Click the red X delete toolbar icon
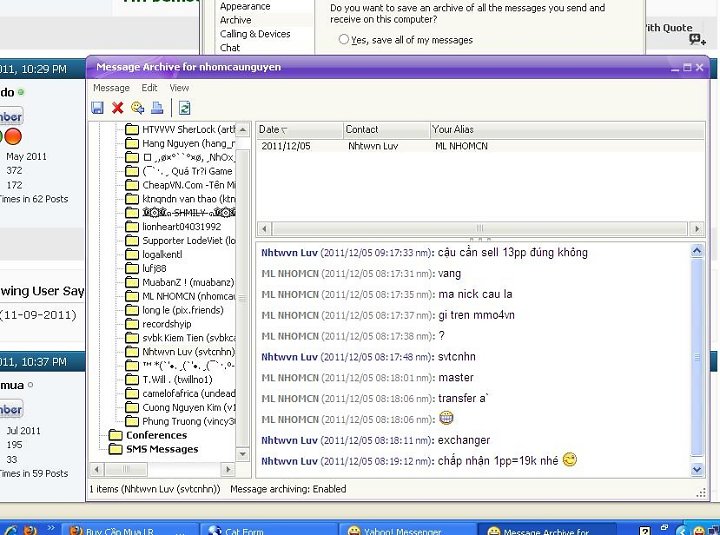Image resolution: width=720 pixels, height=535 pixels. pos(118,108)
